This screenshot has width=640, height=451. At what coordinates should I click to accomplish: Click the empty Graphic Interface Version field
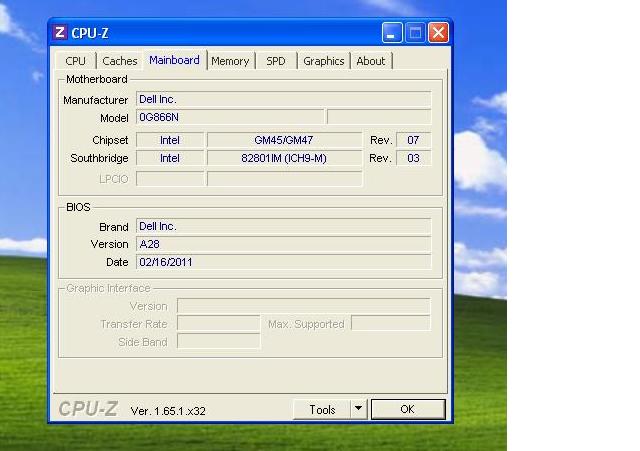pyautogui.click(x=304, y=306)
